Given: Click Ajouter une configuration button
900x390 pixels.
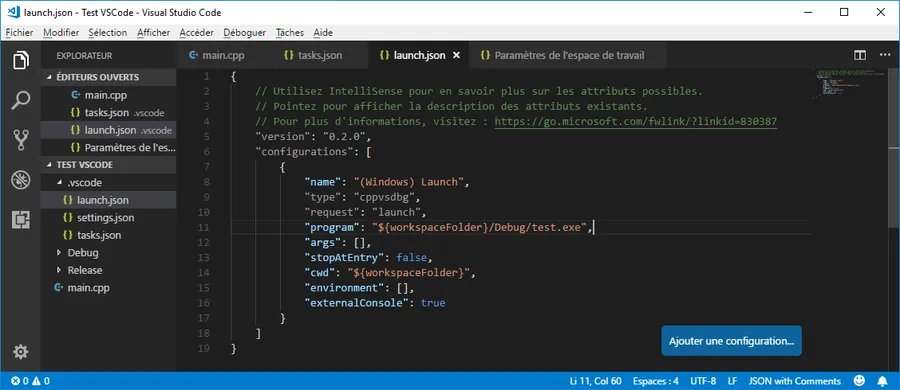Looking at the screenshot, I should (731, 341).
